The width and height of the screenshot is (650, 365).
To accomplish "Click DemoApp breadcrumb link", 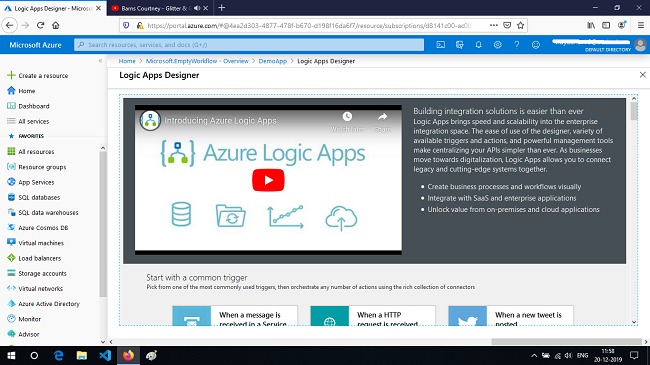I will [272, 61].
